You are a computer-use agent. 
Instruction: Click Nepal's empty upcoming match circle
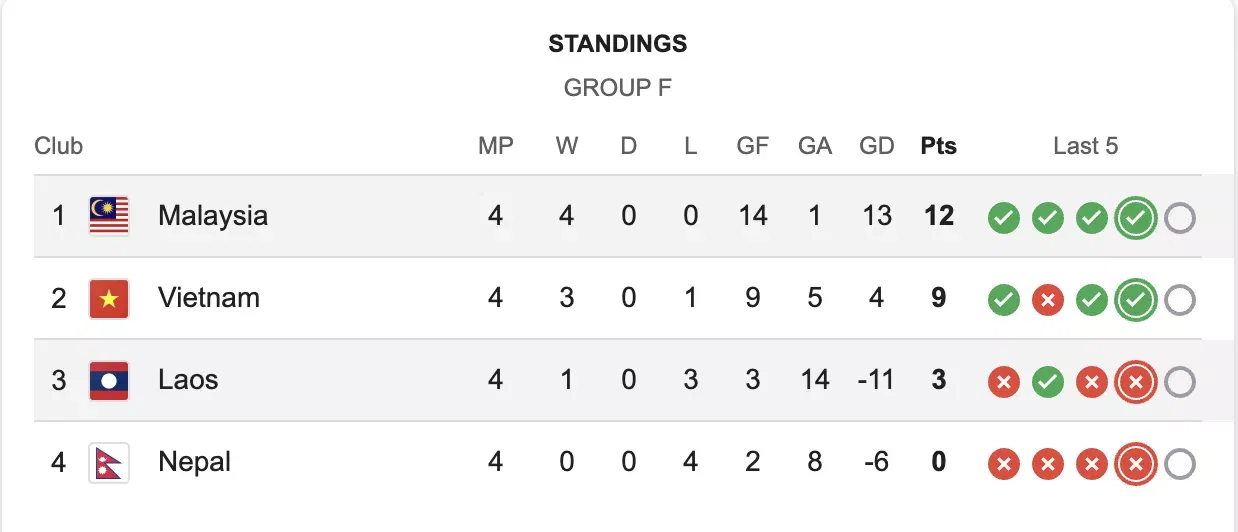pyautogui.click(x=1180, y=464)
